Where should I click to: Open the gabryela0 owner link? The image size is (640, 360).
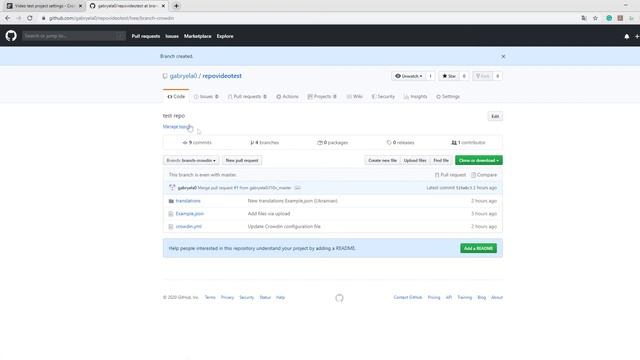point(183,76)
